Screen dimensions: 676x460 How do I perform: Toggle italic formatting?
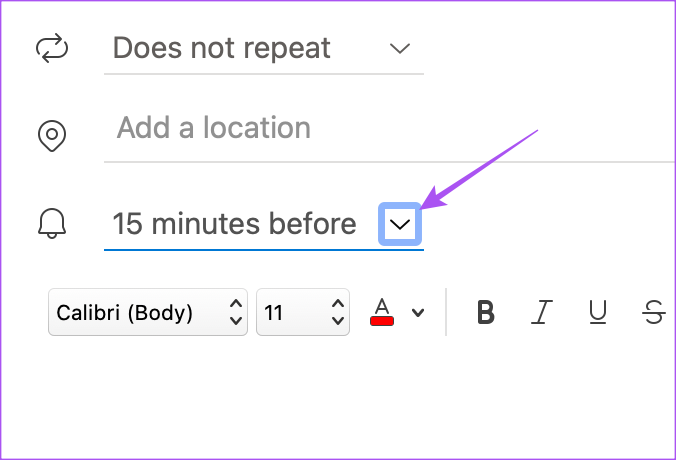(541, 313)
